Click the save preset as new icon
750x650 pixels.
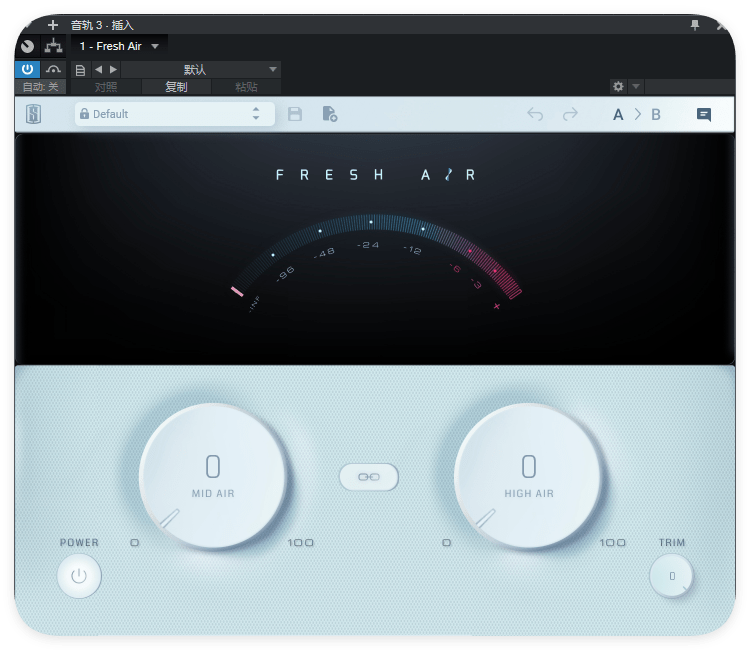(330, 114)
